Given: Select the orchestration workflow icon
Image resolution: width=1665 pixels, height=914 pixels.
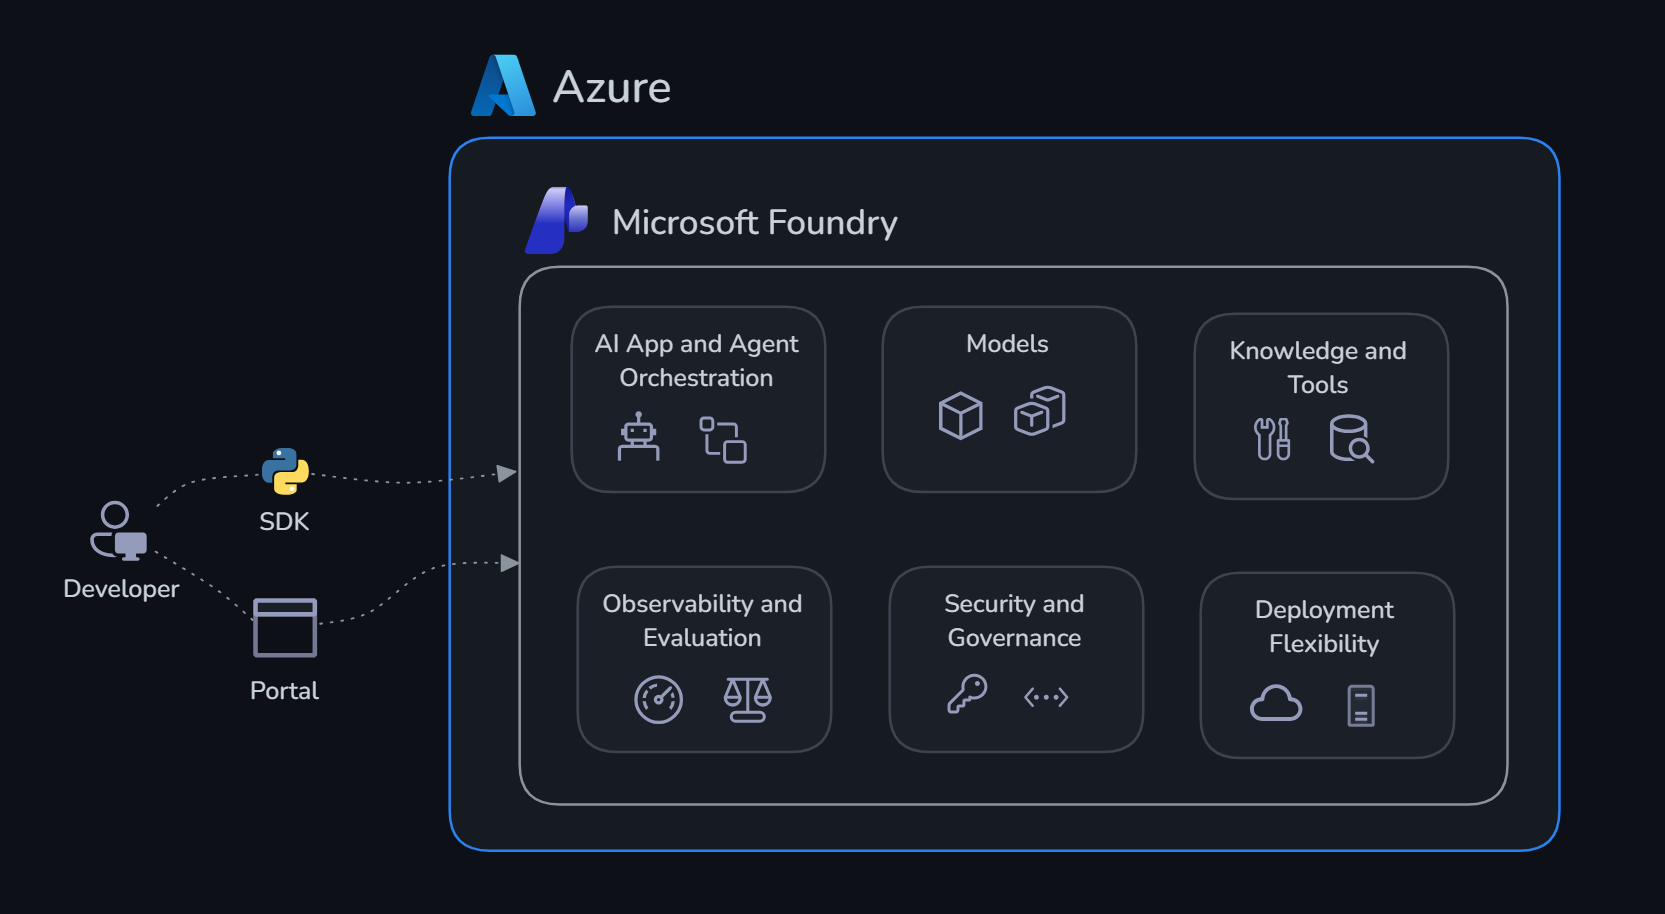Looking at the screenshot, I should click(723, 440).
